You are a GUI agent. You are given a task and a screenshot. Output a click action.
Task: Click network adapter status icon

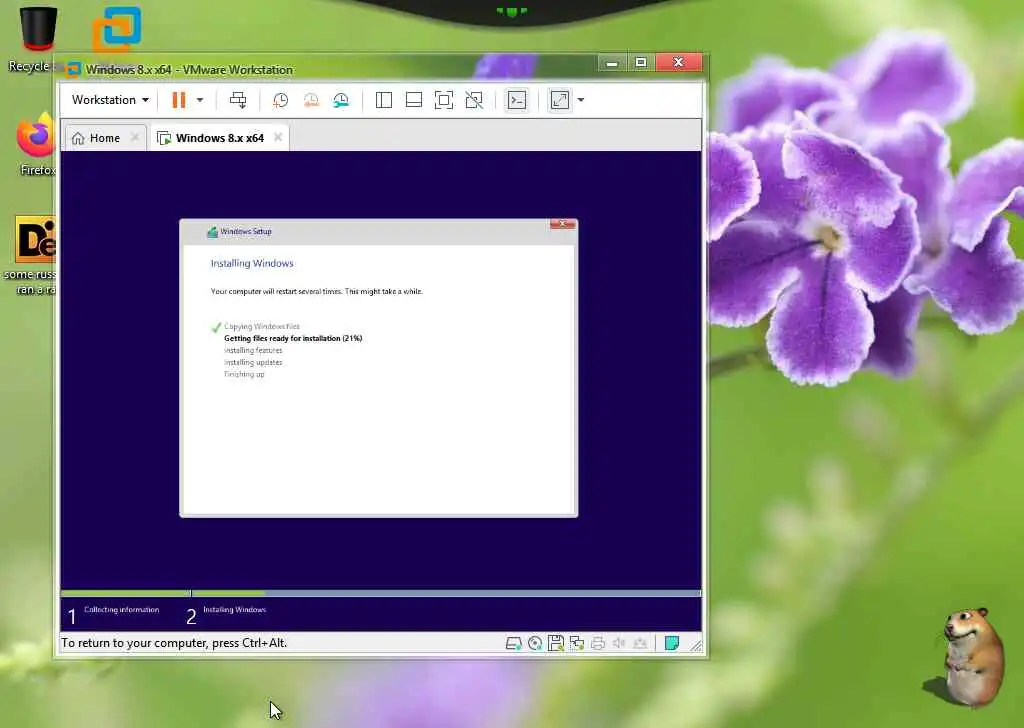pos(577,644)
